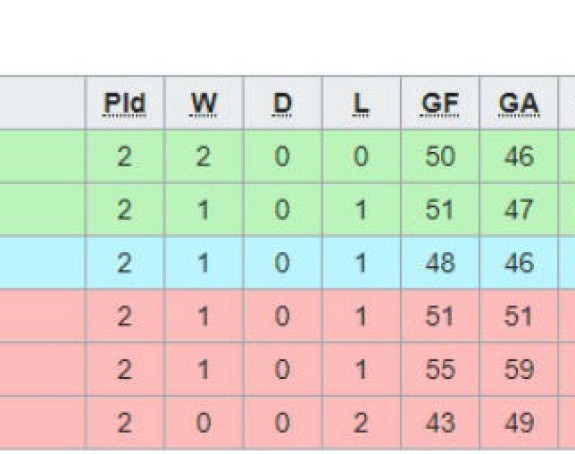Select the GF cell showing 50

pyautogui.click(x=440, y=156)
